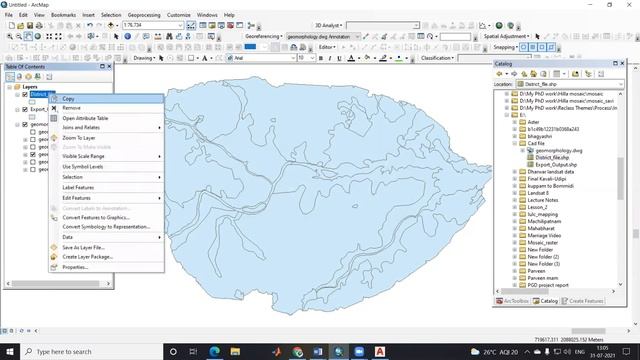Open the Georeferencing dropdown menu
The width and height of the screenshot is (640, 360).
pyautogui.click(x=264, y=36)
